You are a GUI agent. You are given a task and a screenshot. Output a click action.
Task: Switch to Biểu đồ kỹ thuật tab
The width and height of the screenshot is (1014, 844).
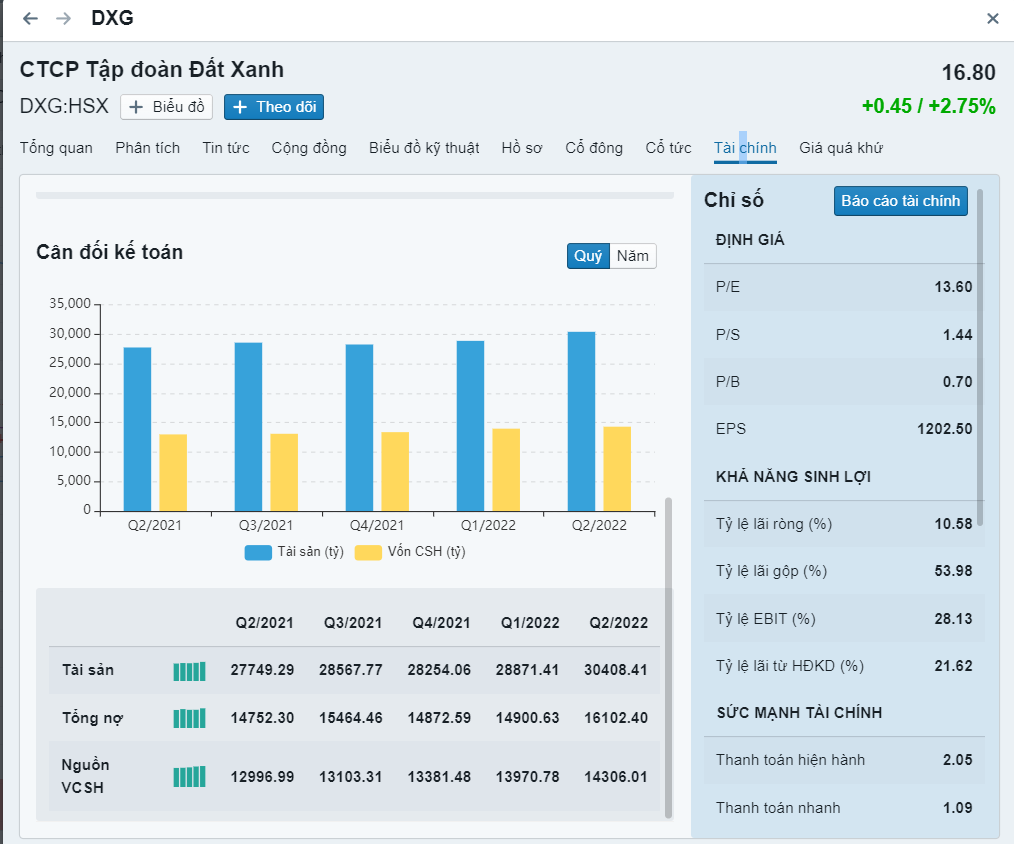point(424,148)
